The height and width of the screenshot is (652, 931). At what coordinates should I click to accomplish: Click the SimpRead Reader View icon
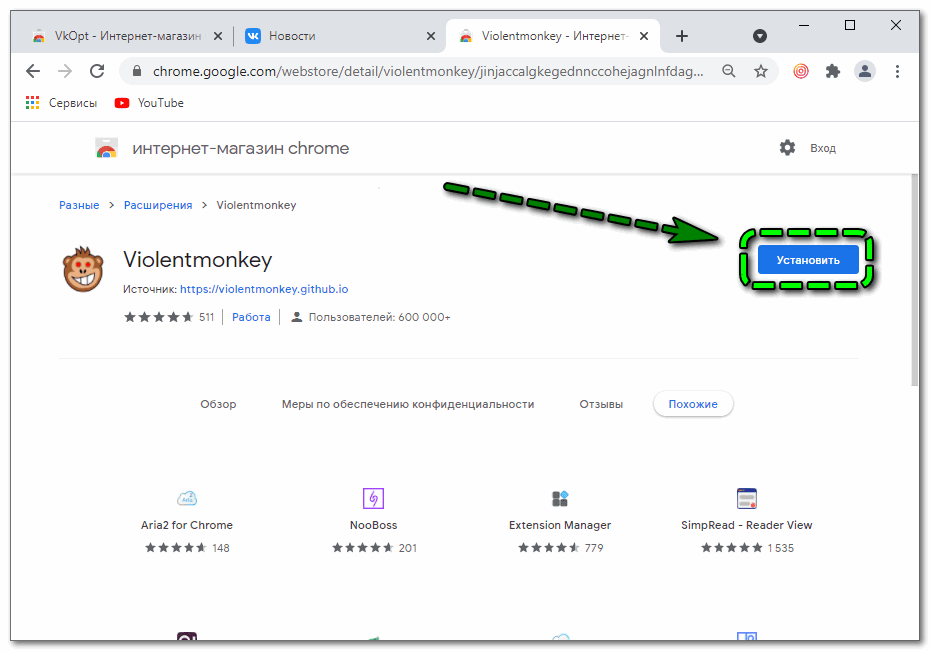[746, 498]
